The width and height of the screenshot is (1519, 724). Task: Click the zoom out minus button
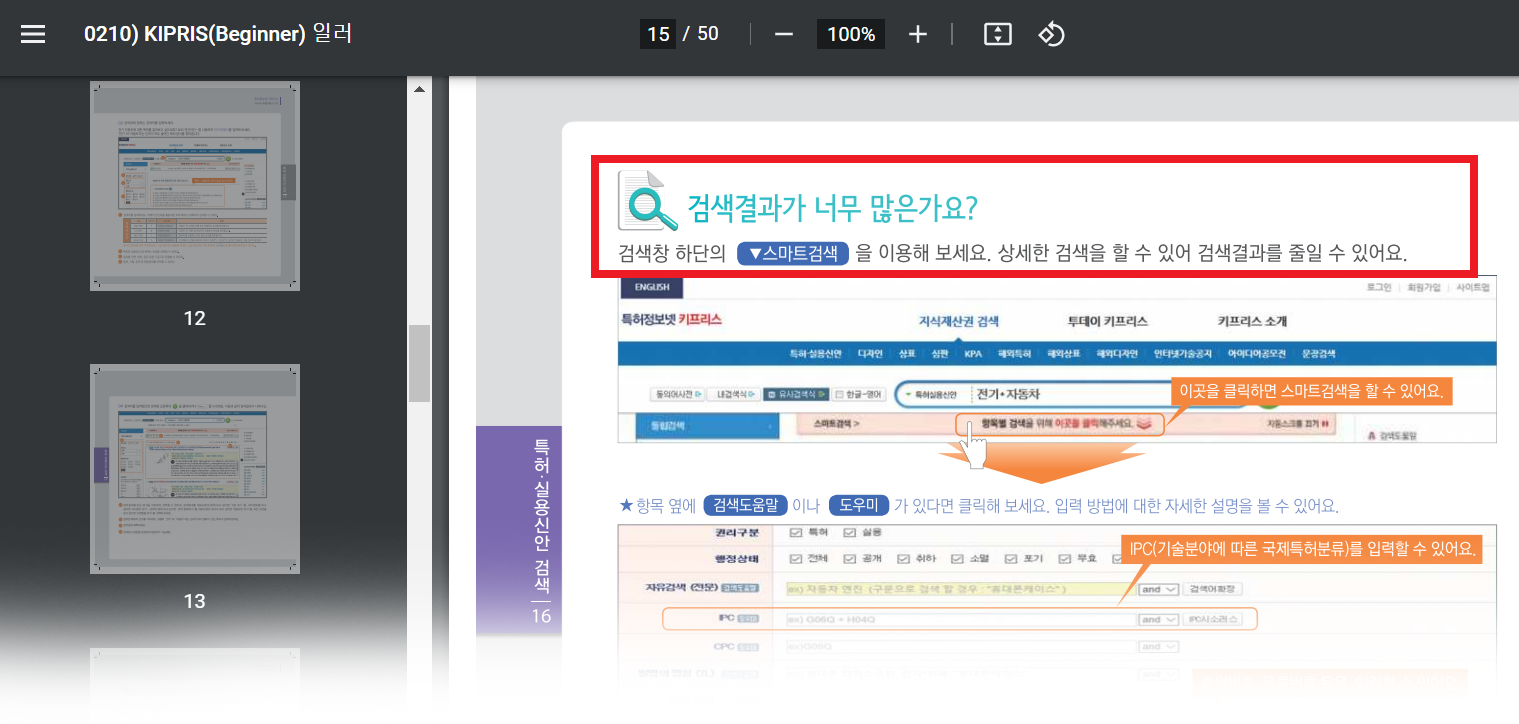point(784,34)
